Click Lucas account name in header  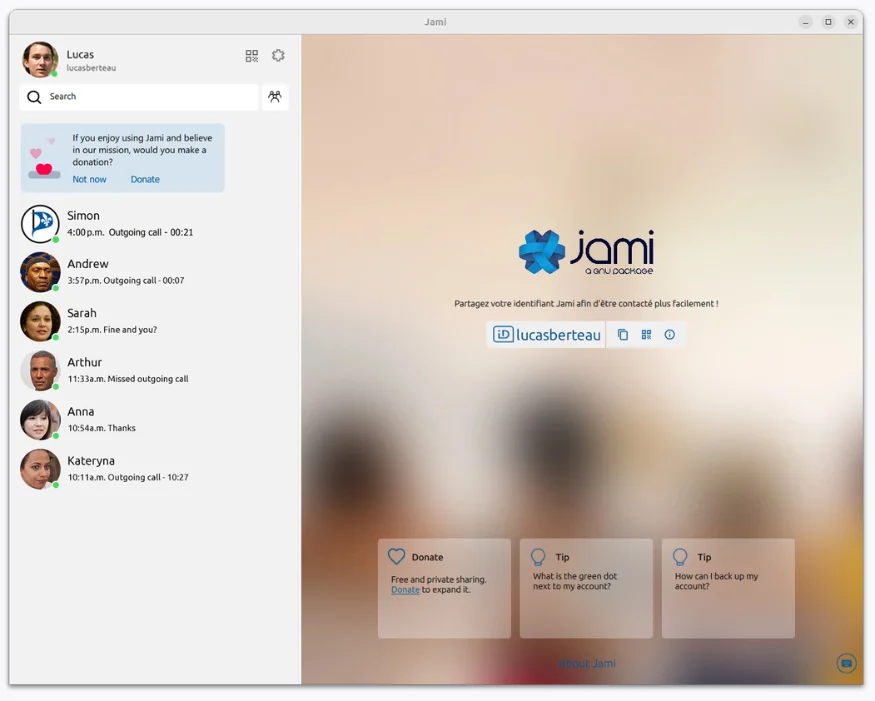pyautogui.click(x=80, y=54)
